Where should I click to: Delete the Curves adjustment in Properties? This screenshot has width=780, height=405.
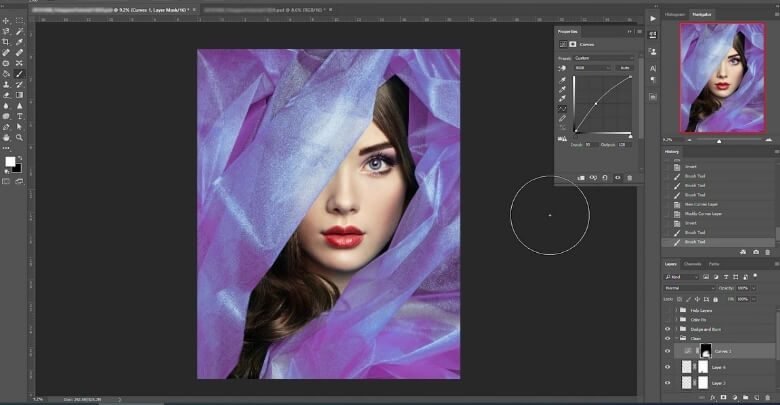[x=629, y=178]
